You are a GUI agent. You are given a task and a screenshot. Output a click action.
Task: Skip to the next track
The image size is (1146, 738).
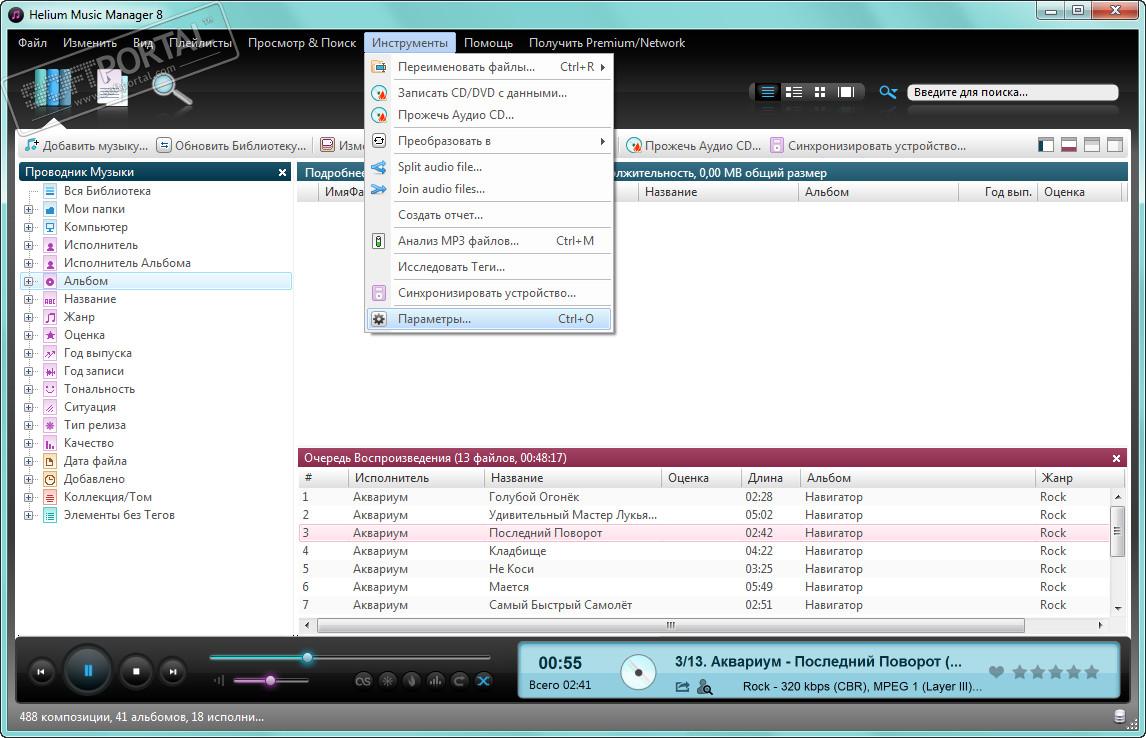[173, 672]
